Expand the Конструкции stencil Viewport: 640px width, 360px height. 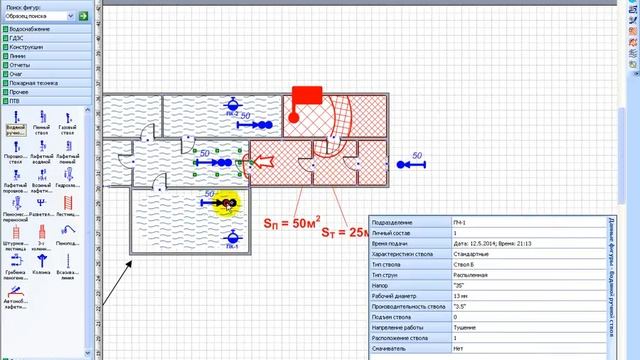[x=47, y=47]
